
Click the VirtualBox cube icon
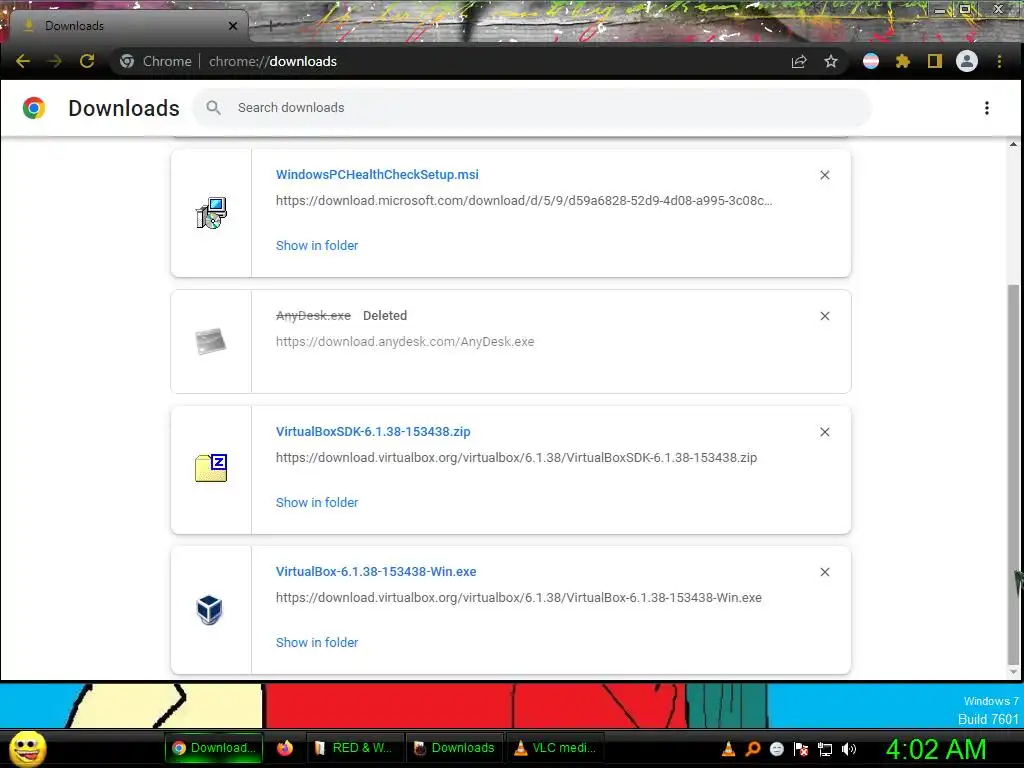[210, 610]
